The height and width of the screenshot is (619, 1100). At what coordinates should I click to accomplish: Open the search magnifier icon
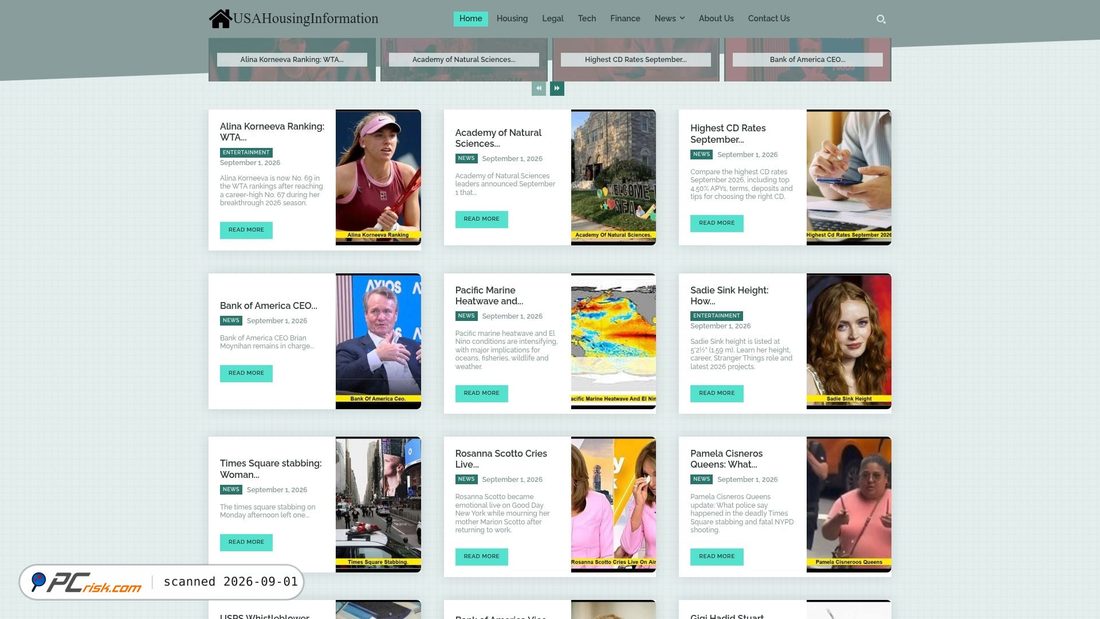(881, 19)
